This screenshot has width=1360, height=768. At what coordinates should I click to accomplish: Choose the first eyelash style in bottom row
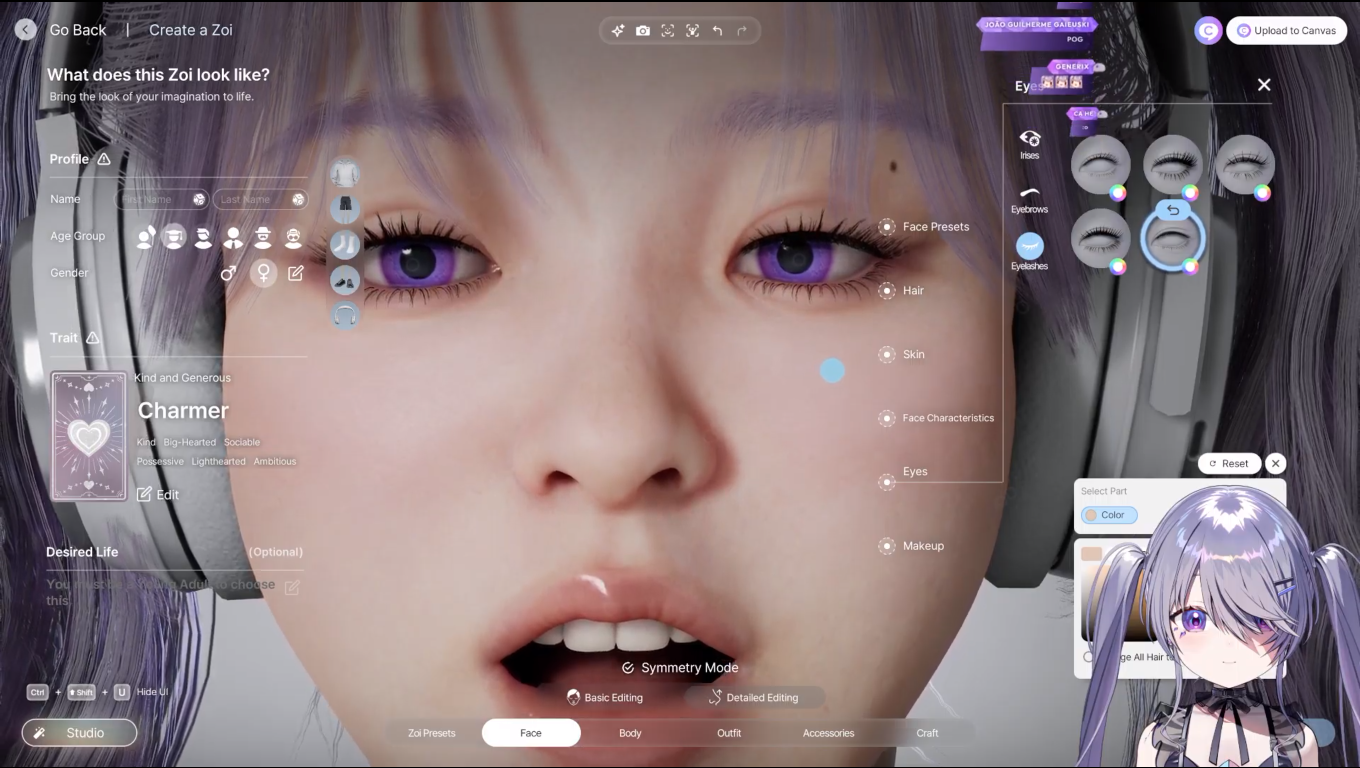click(1101, 238)
